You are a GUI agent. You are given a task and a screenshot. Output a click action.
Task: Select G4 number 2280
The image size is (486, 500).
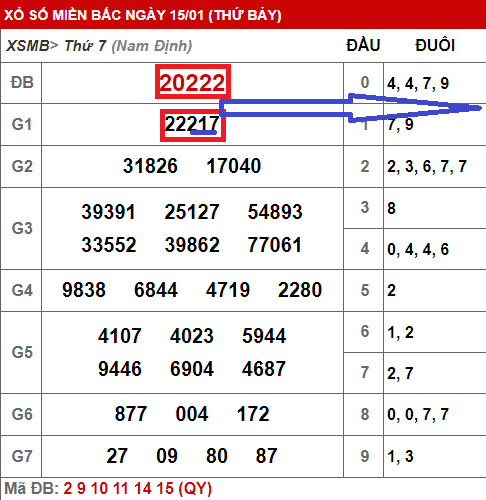click(300, 290)
